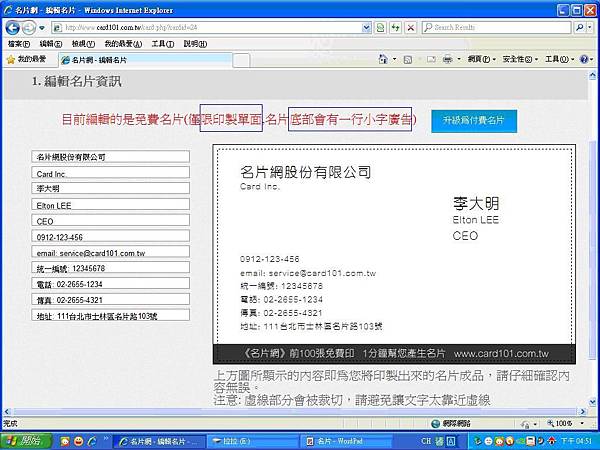
Task: Click the Internet Explorer quick launch icon
Action: pyautogui.click(x=92, y=441)
